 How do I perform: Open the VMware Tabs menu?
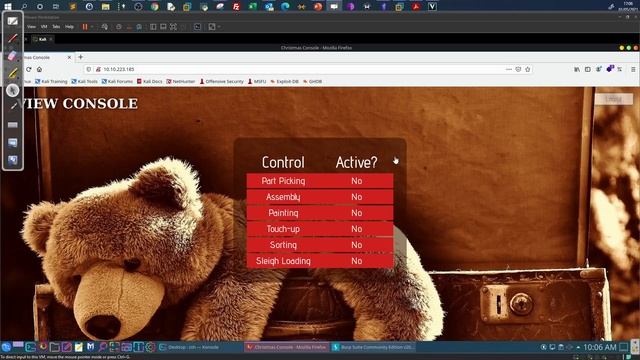(56, 27)
